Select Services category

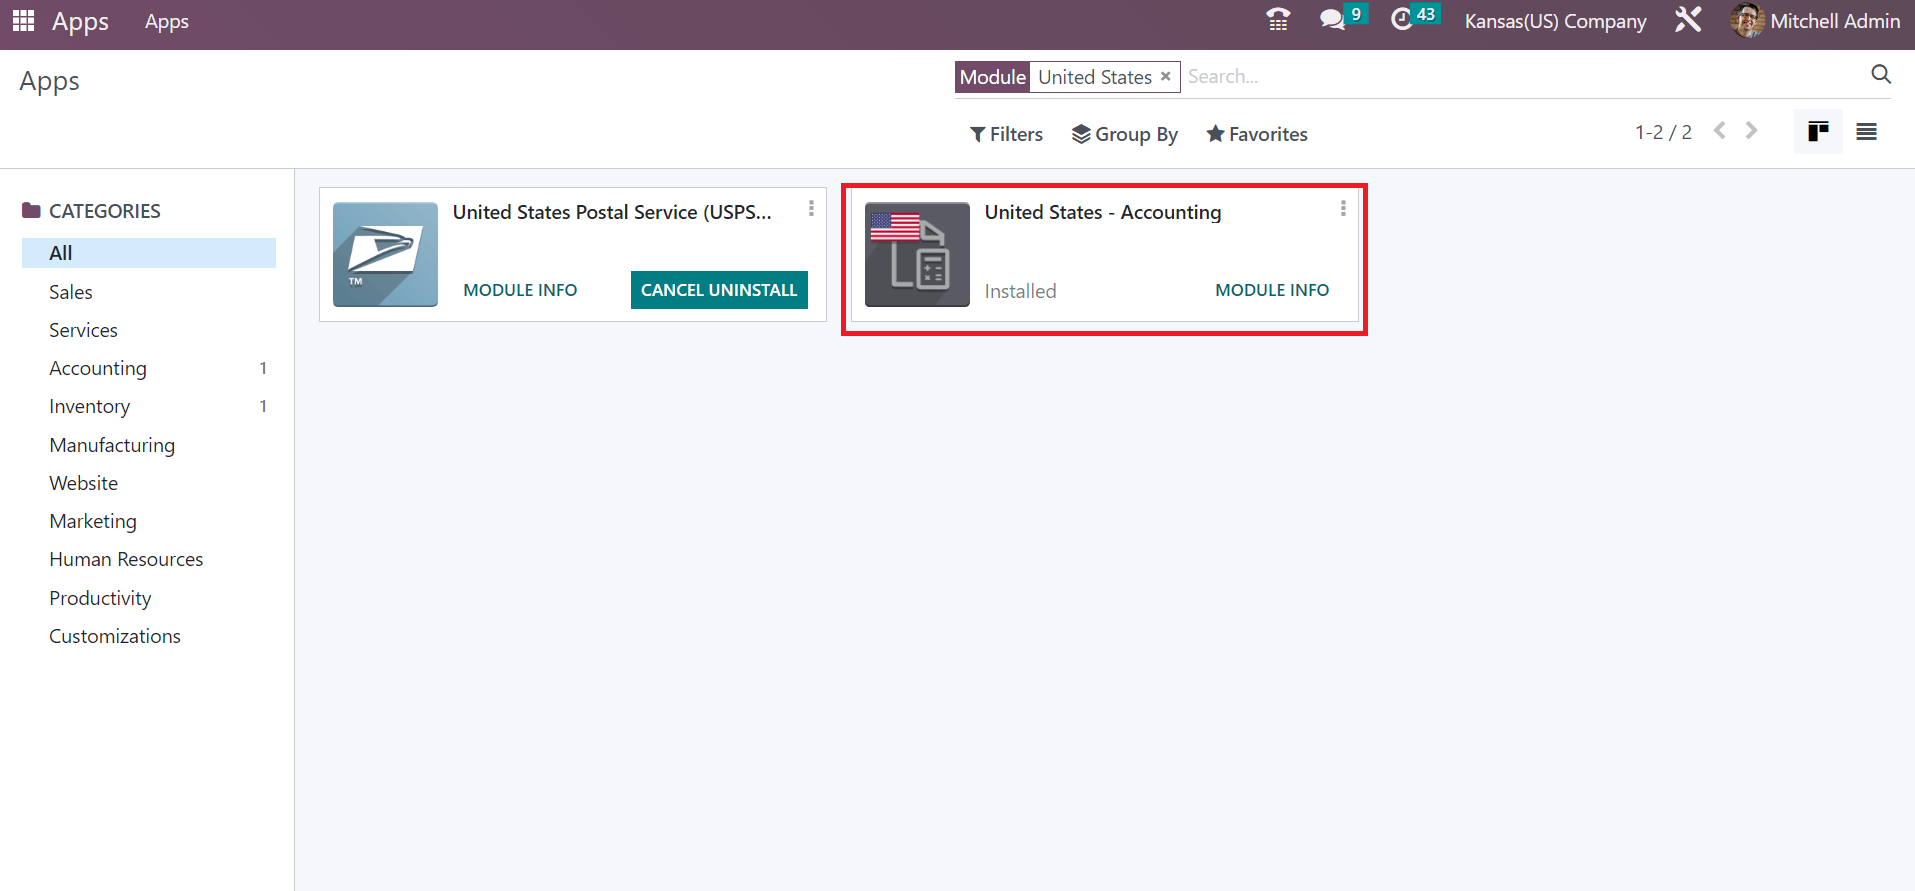149,330
